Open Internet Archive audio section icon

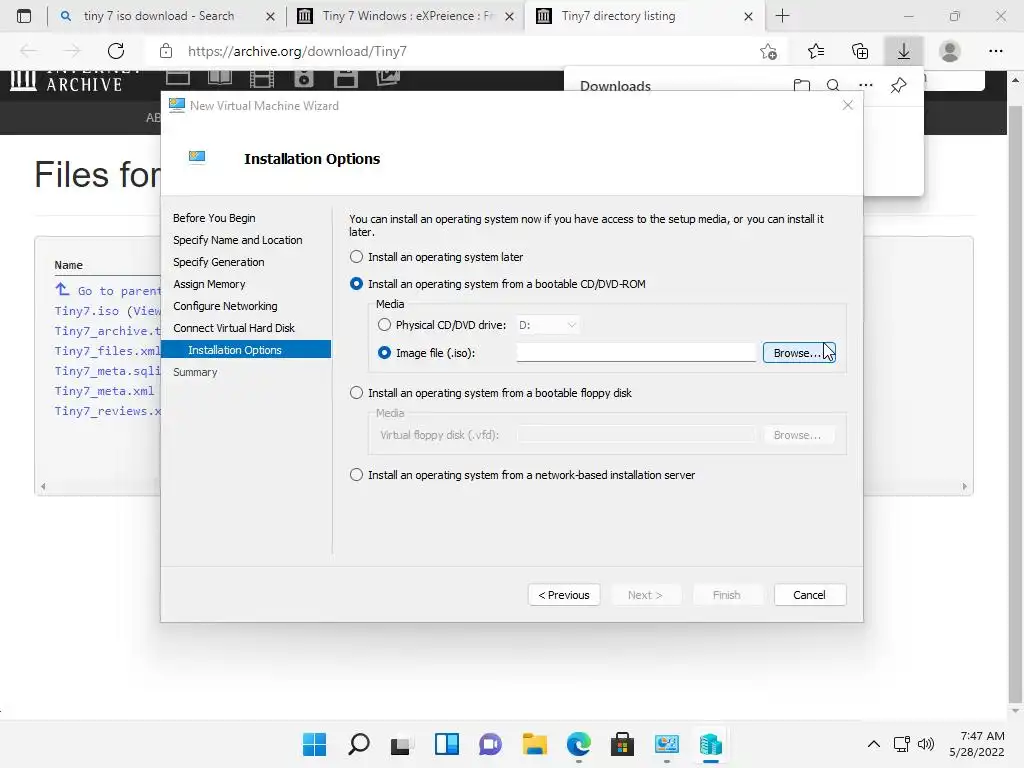tap(304, 79)
